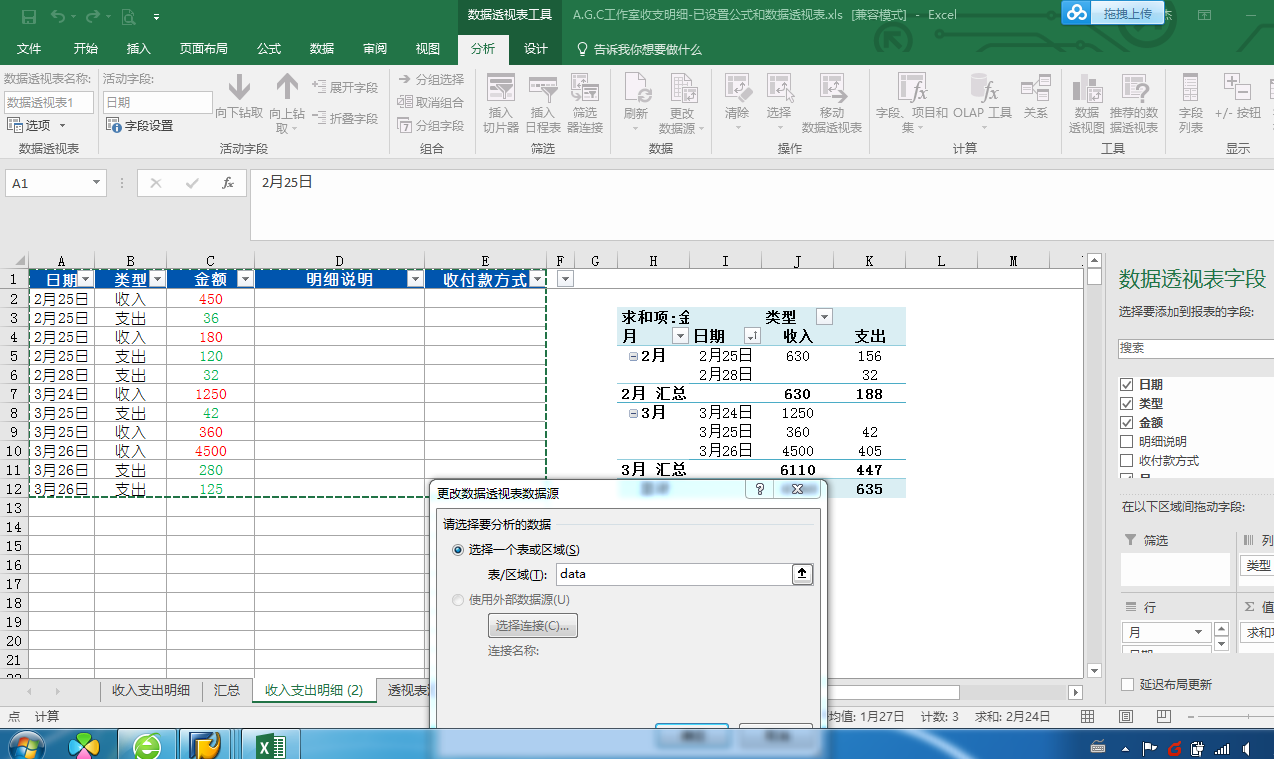Switch to 公式 ribbon tab
The width and height of the screenshot is (1274, 759).
click(269, 49)
